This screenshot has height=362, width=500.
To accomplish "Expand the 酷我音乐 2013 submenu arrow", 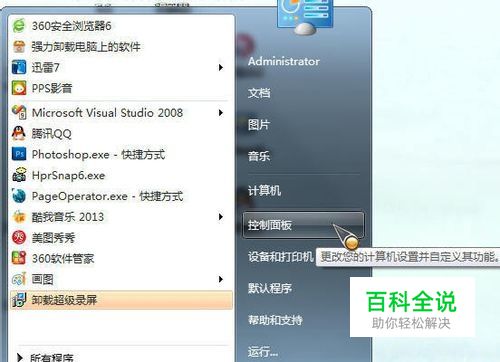I will pos(220,217).
